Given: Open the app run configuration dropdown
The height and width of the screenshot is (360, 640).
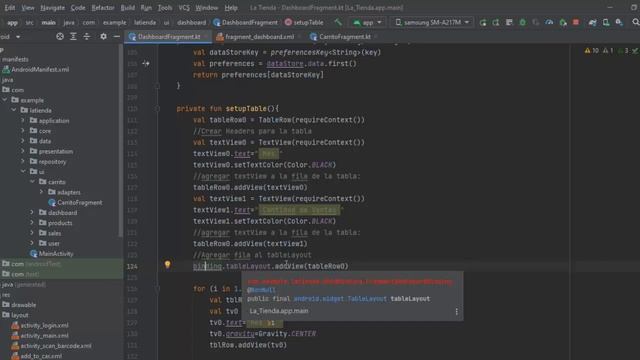Looking at the screenshot, I should (x=367, y=22).
